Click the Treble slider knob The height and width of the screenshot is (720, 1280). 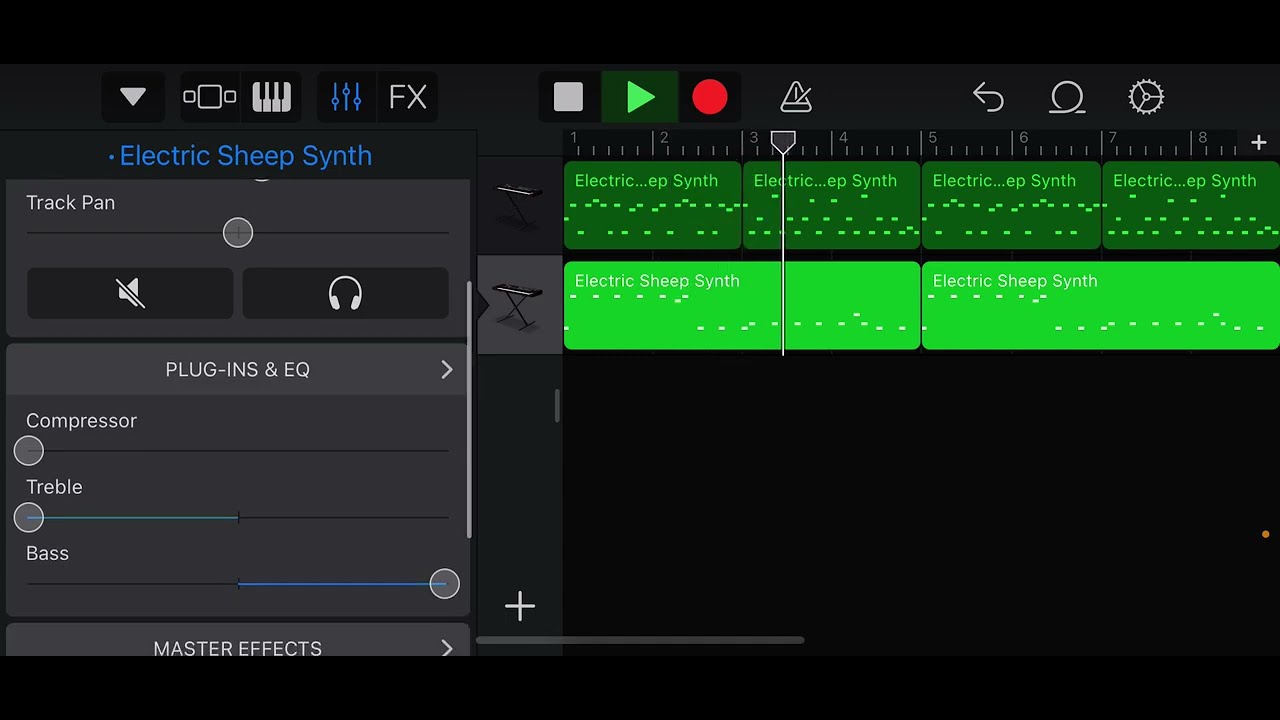29,517
